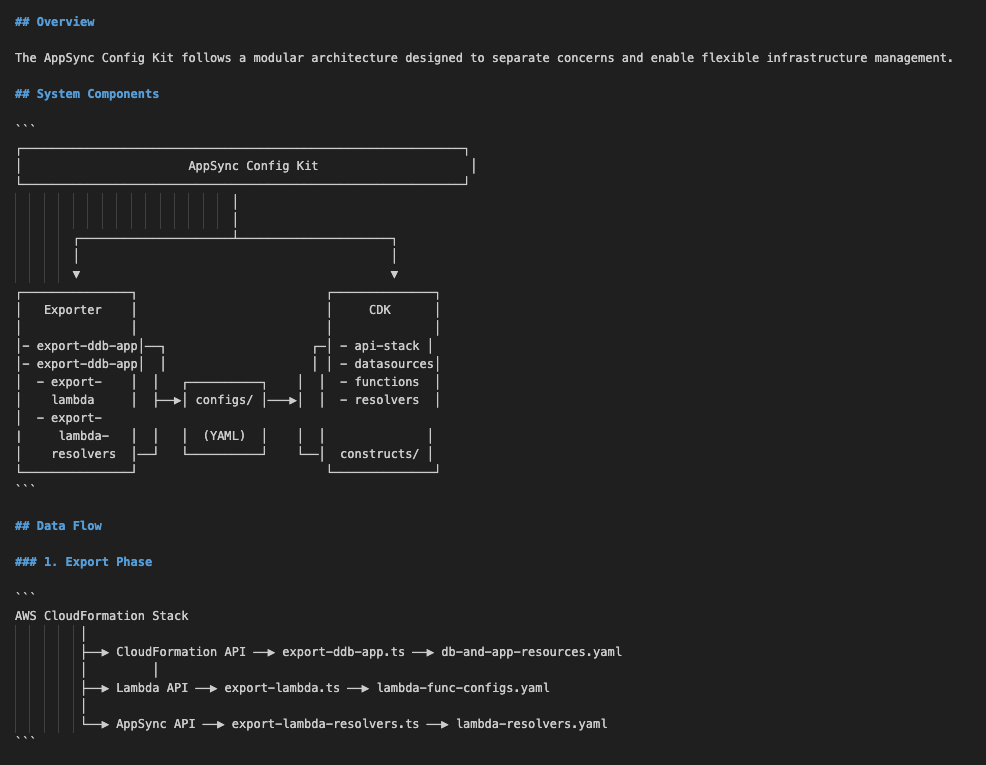Click 'CloudFormation API' in the flow diagram
The height and width of the screenshot is (765, 986).
181,652
